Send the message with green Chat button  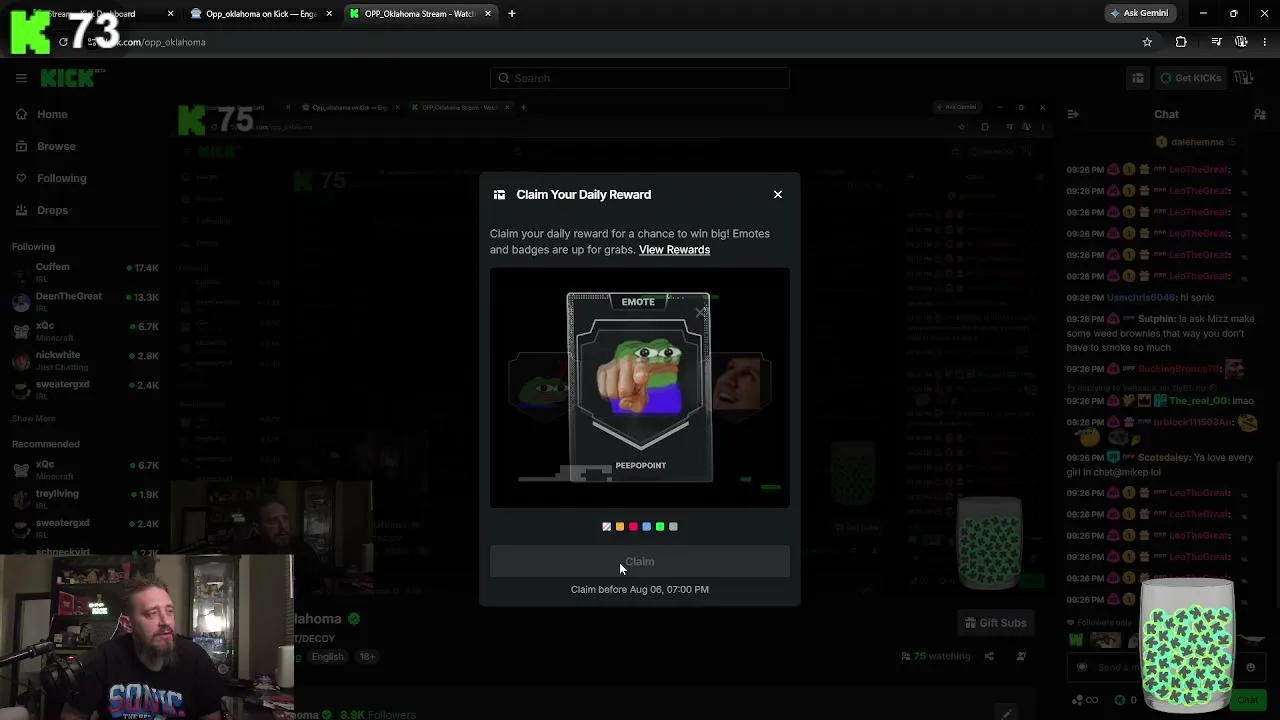click(1246, 700)
